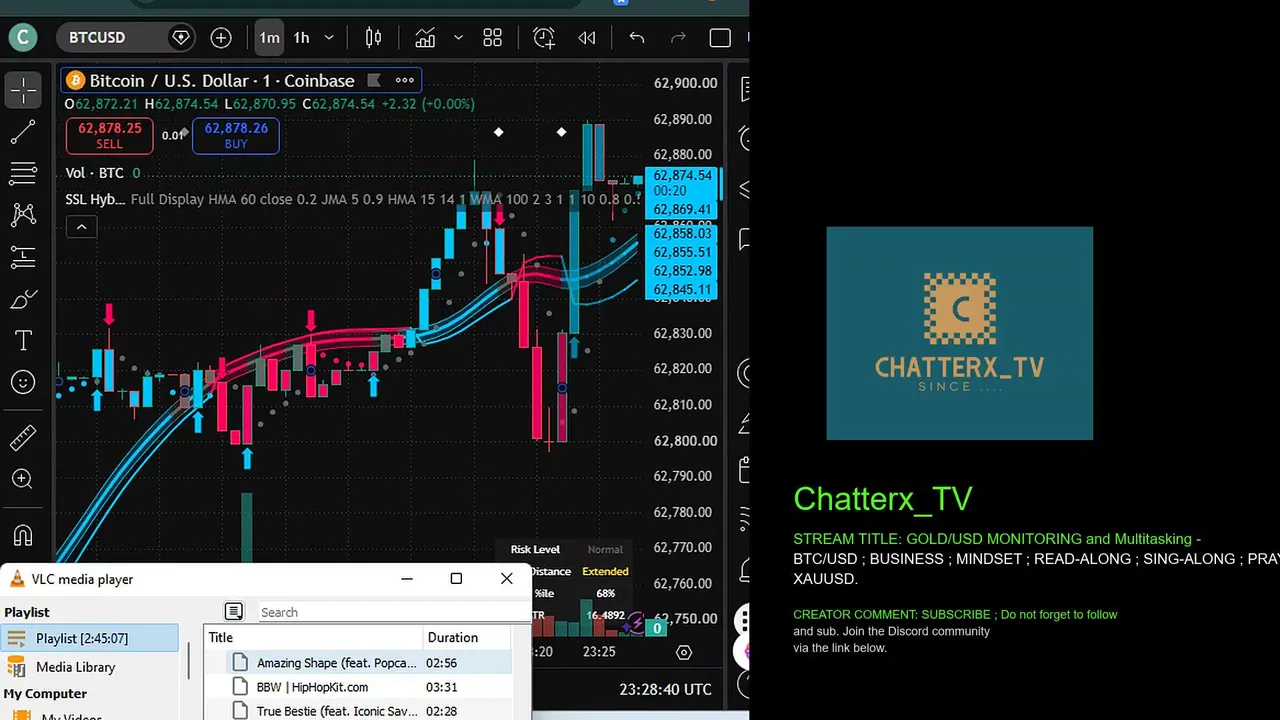Expand the timeframe interval dropdown

pyautogui.click(x=331, y=38)
